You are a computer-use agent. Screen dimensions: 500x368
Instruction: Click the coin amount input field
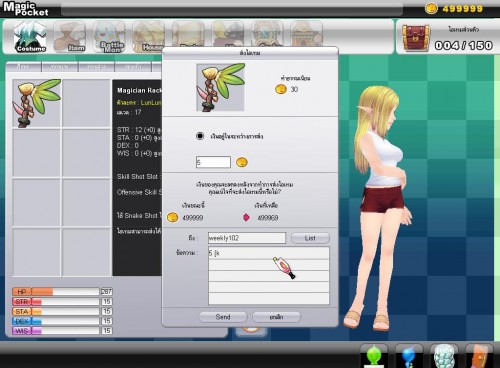(x=213, y=162)
